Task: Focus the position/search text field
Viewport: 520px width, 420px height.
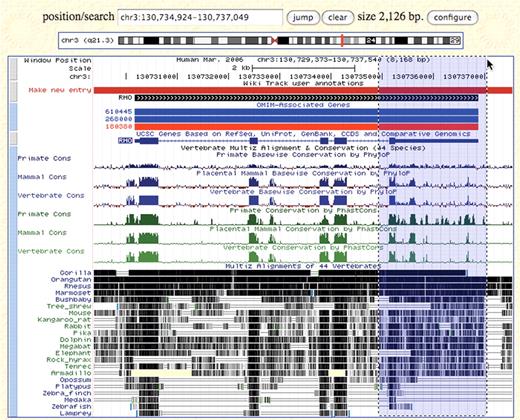Action: click(200, 17)
